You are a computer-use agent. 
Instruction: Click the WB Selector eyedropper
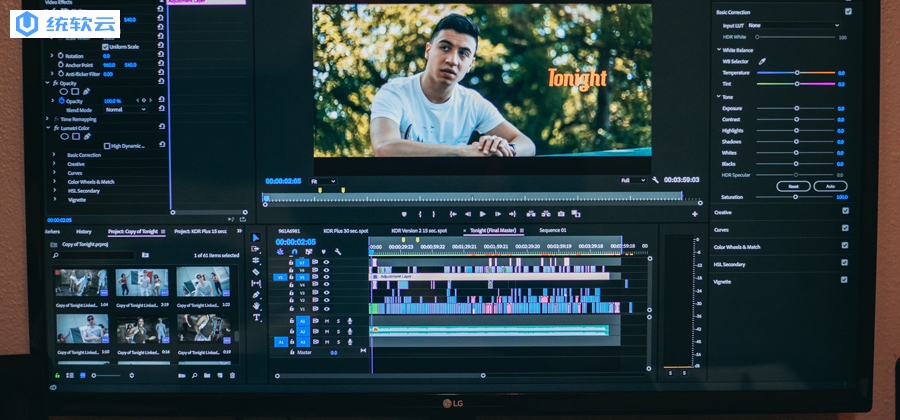click(x=762, y=61)
